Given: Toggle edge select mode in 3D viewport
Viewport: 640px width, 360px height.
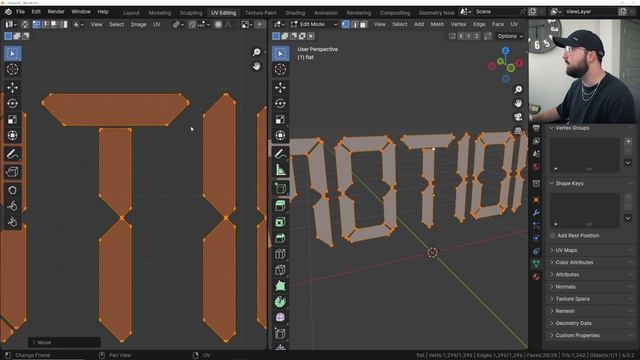Looking at the screenshot, I should 354,24.
